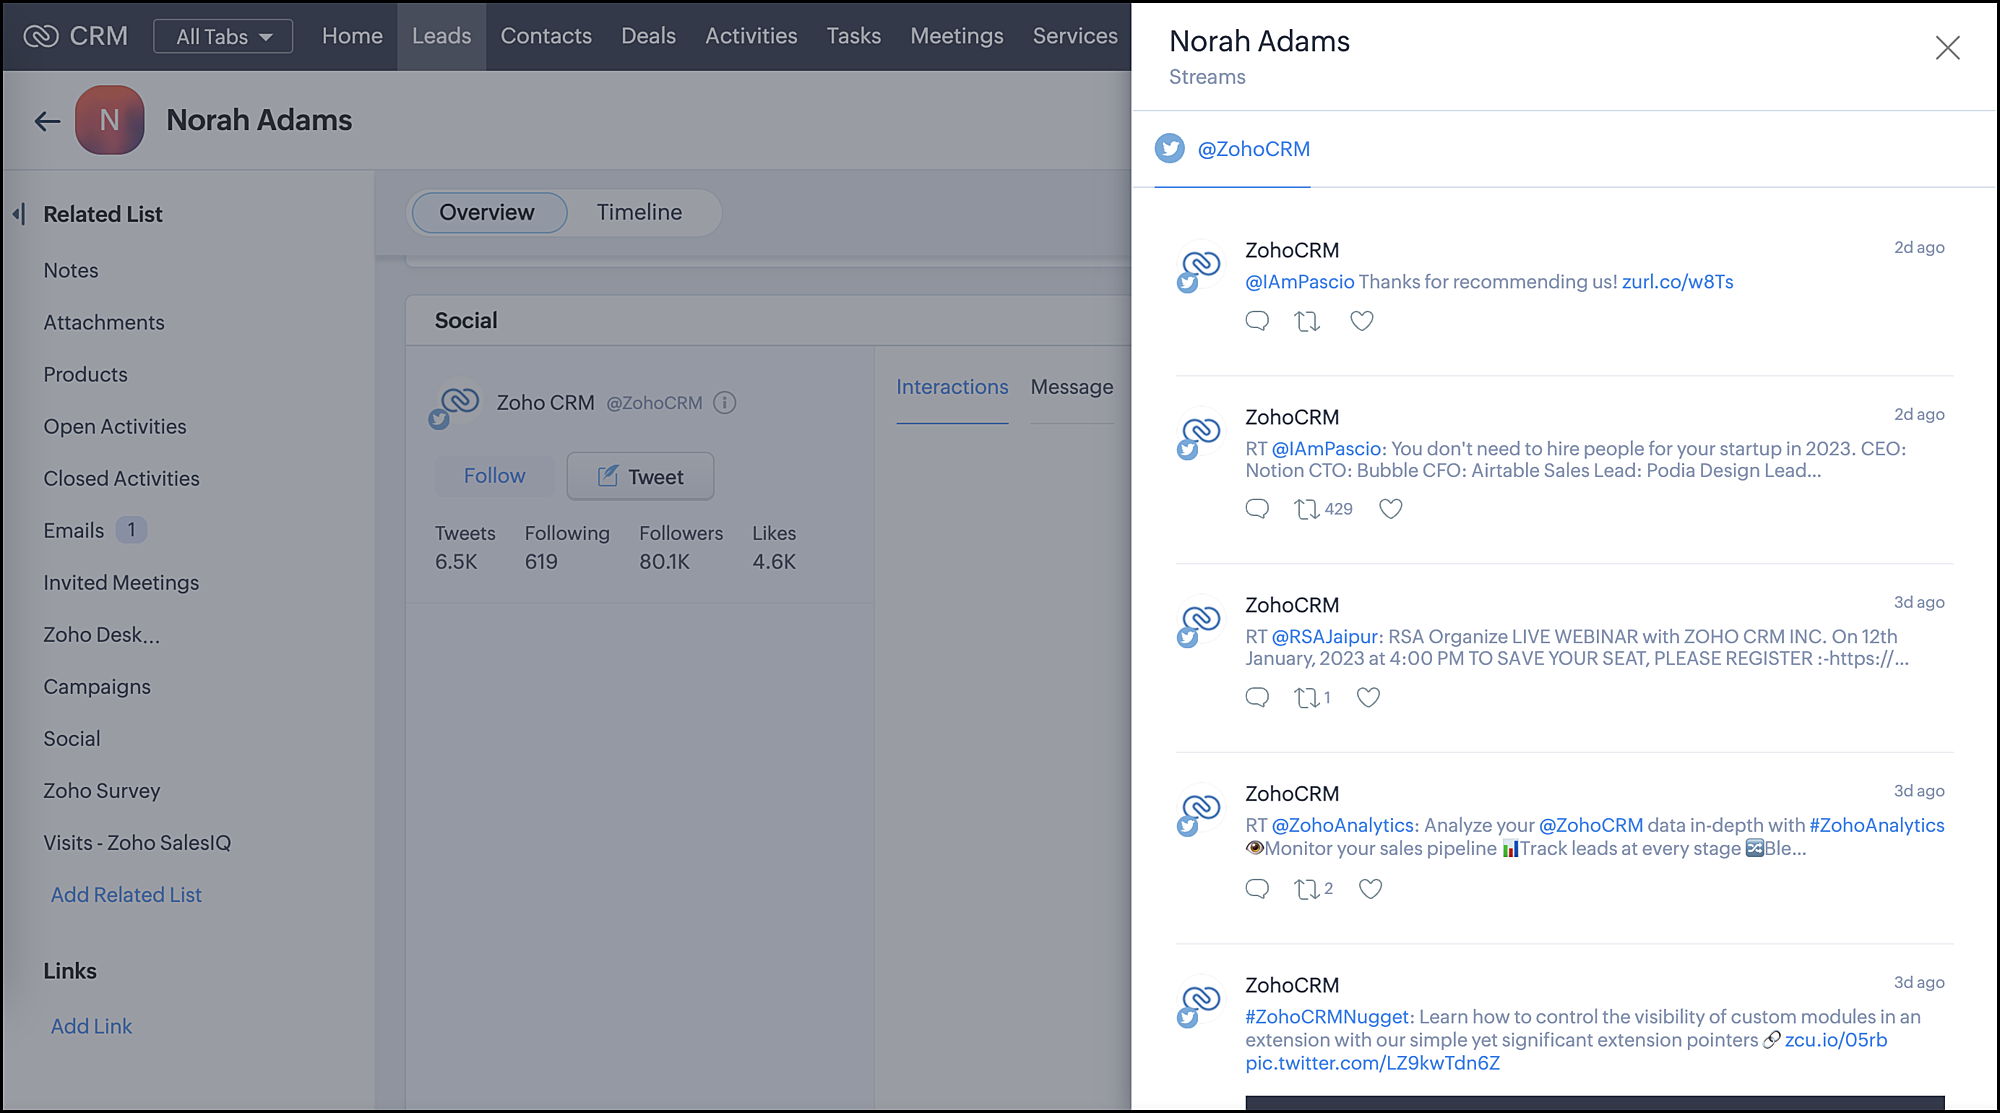The width and height of the screenshot is (2000, 1113).
Task: Like the first ZohoCRM tweet
Action: click(1361, 321)
